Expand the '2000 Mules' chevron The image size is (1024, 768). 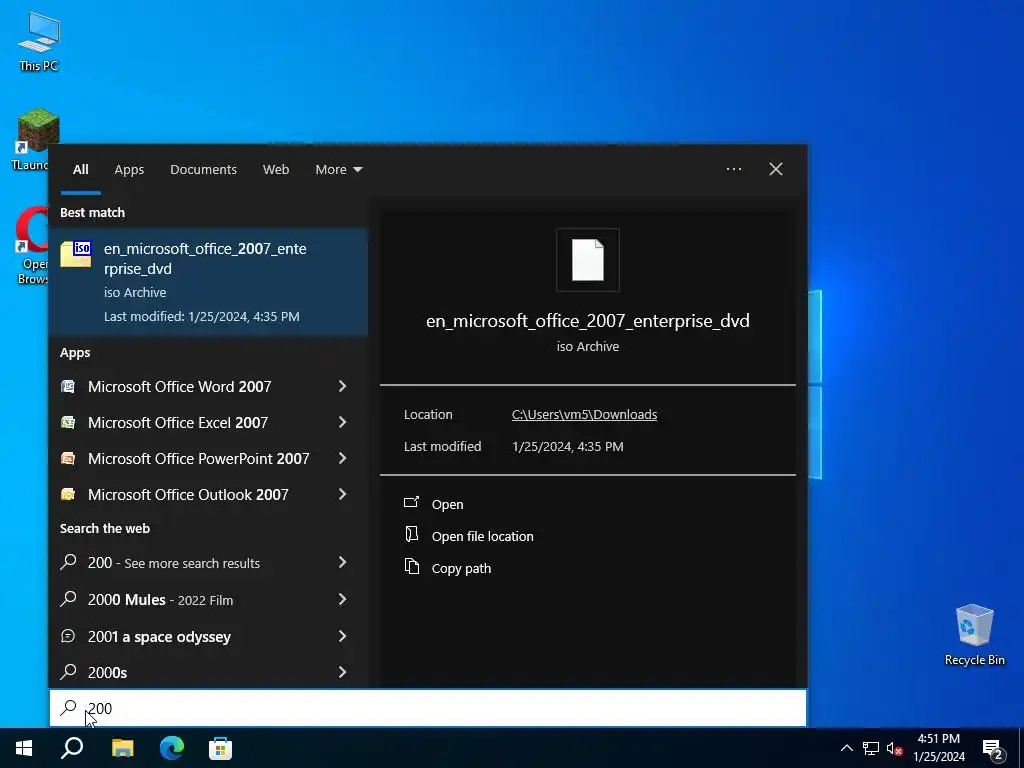[342, 600]
